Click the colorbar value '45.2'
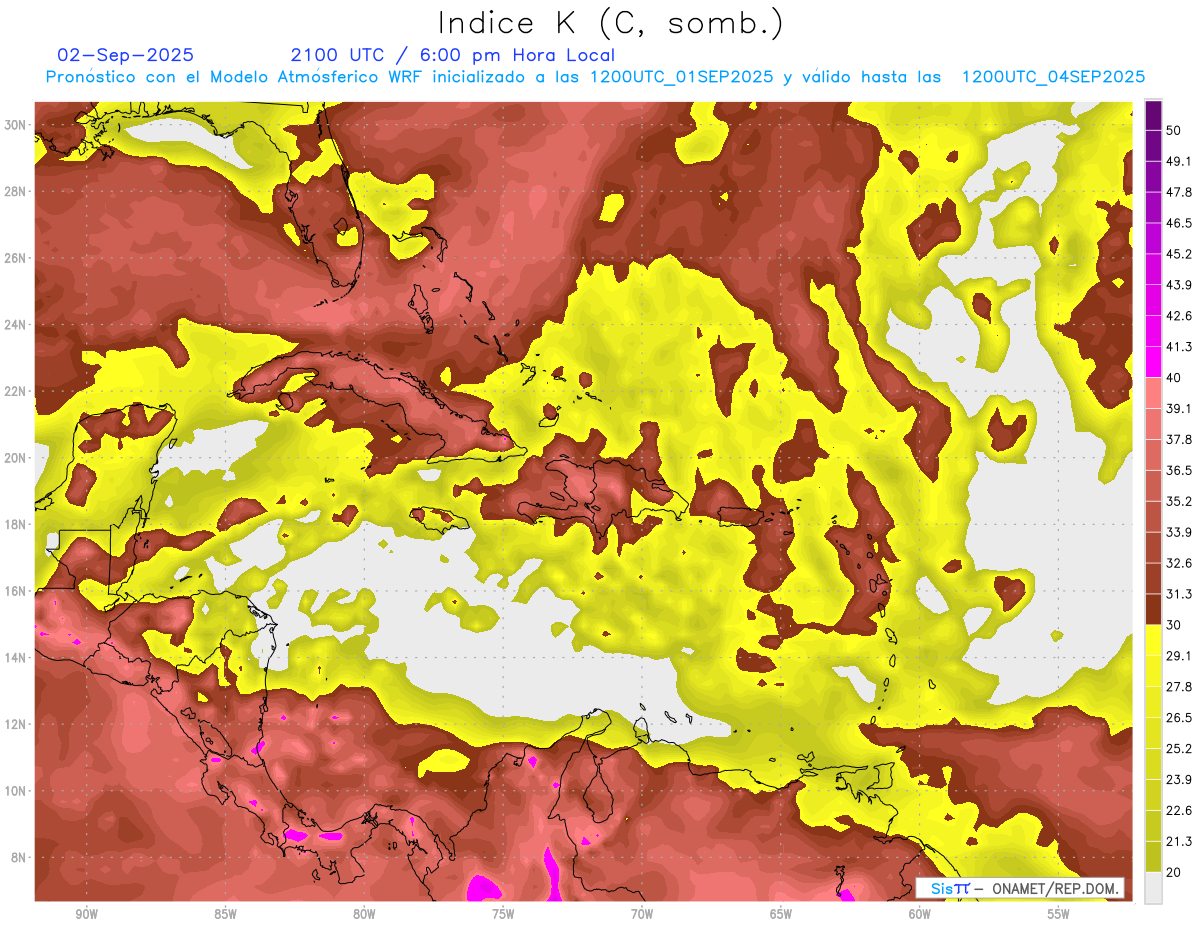1200x927 pixels. tap(1179, 254)
